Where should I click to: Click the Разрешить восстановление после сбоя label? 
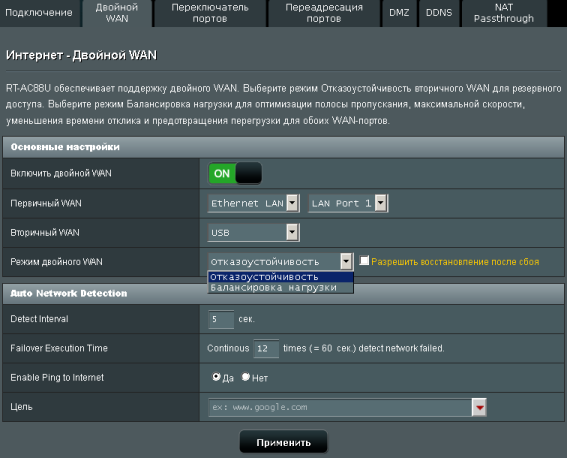[x=455, y=262]
